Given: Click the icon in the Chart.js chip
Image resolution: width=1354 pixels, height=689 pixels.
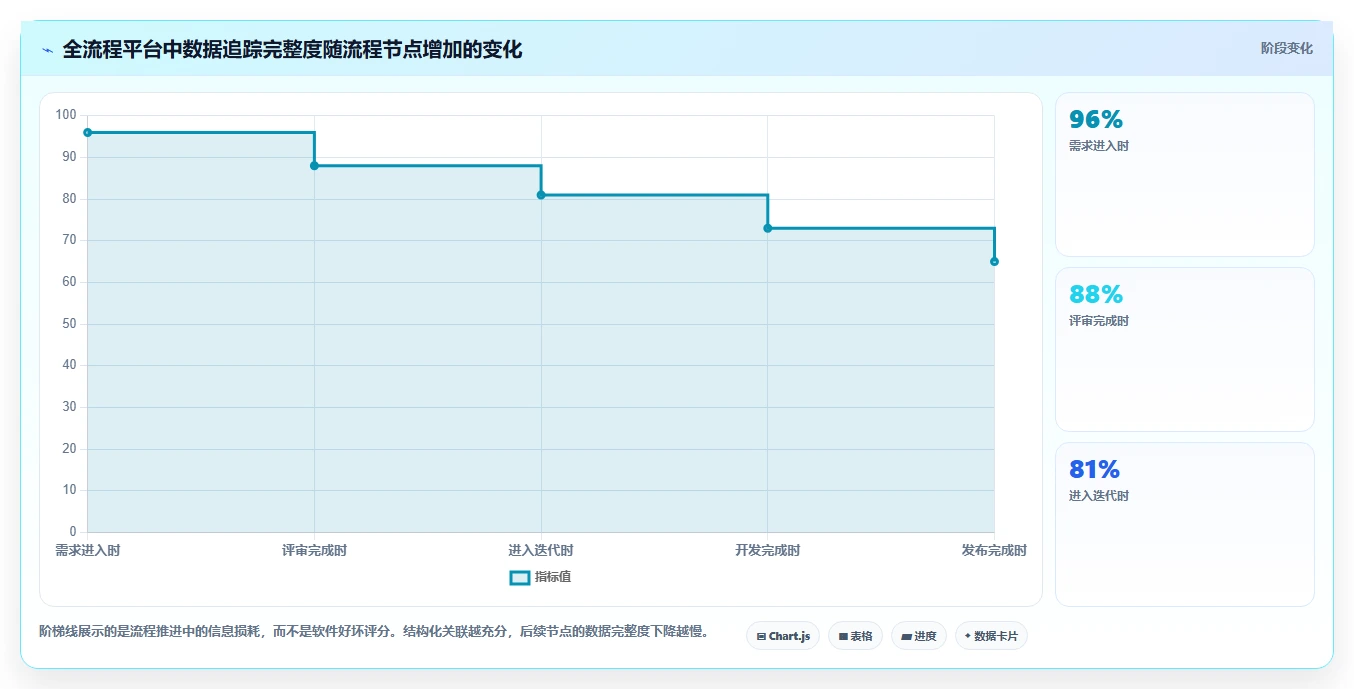Looking at the screenshot, I should pos(761,636).
